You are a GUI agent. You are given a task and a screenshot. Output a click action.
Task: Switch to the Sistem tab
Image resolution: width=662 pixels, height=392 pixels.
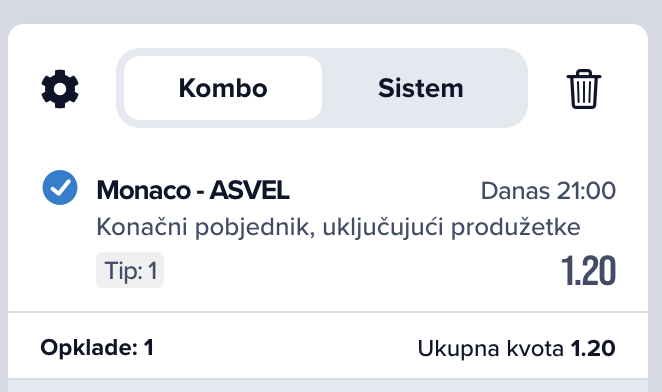pos(421,88)
